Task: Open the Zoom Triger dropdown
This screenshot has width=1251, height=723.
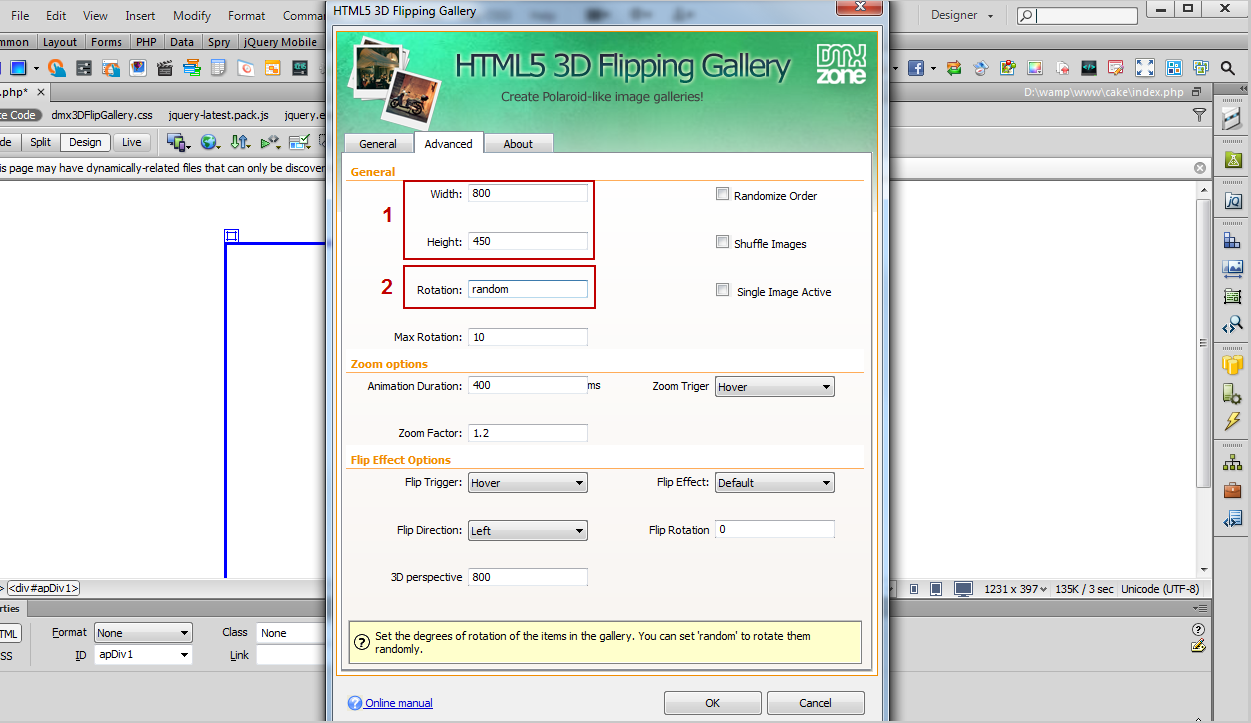Action: (x=774, y=387)
